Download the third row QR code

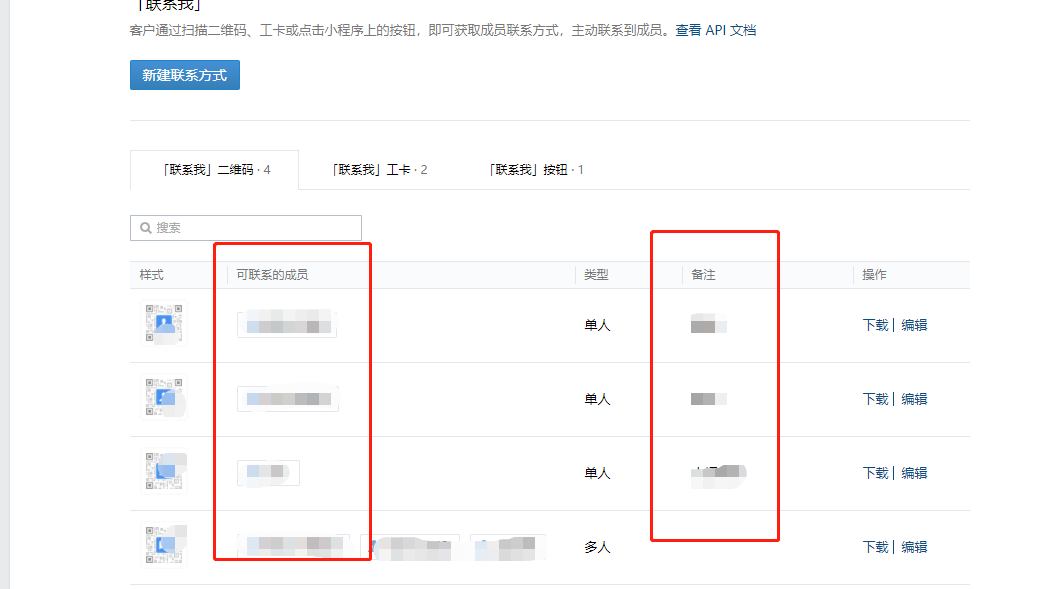[x=875, y=473]
